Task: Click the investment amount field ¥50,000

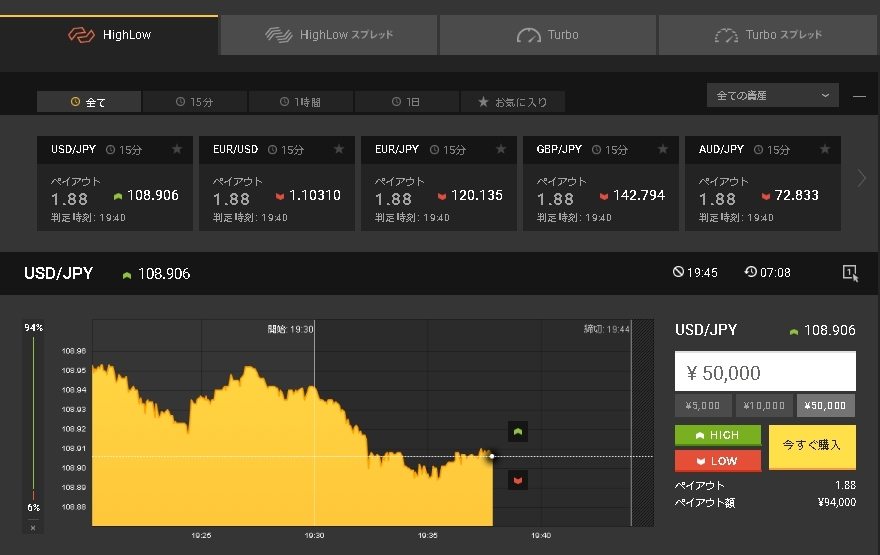Action: click(765, 371)
